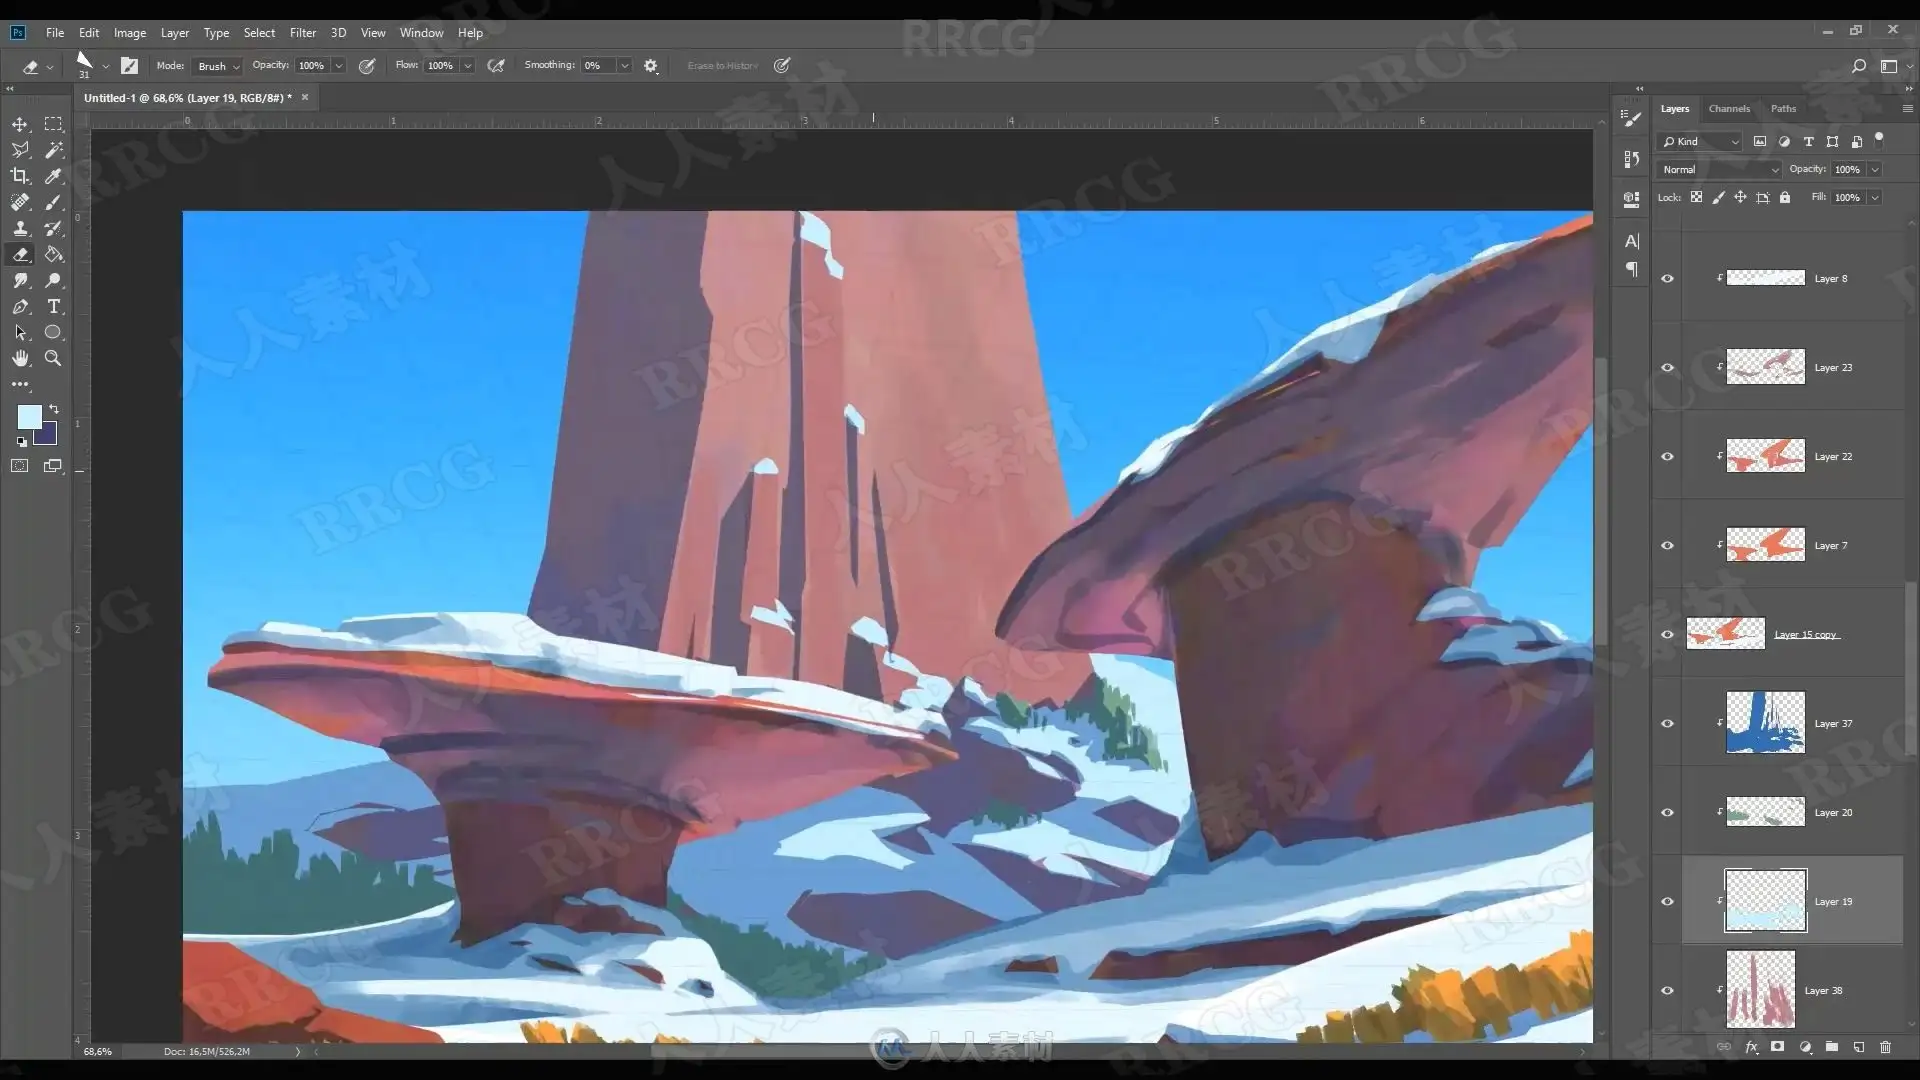
Task: Select the Eyedropper tool
Action: (x=54, y=176)
